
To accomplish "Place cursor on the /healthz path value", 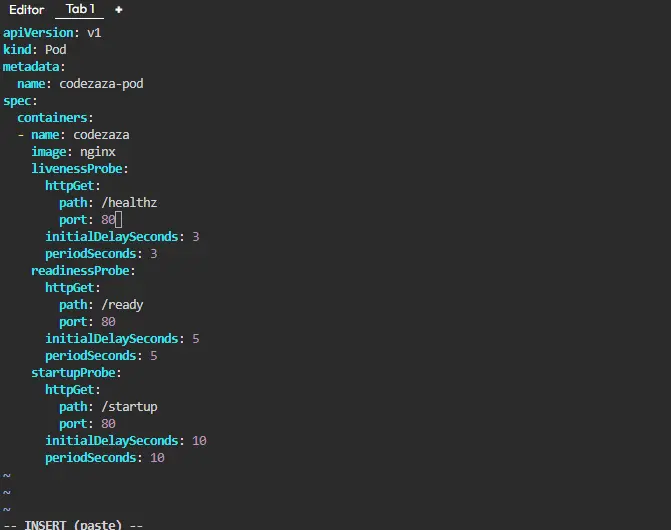I will tap(129, 203).
